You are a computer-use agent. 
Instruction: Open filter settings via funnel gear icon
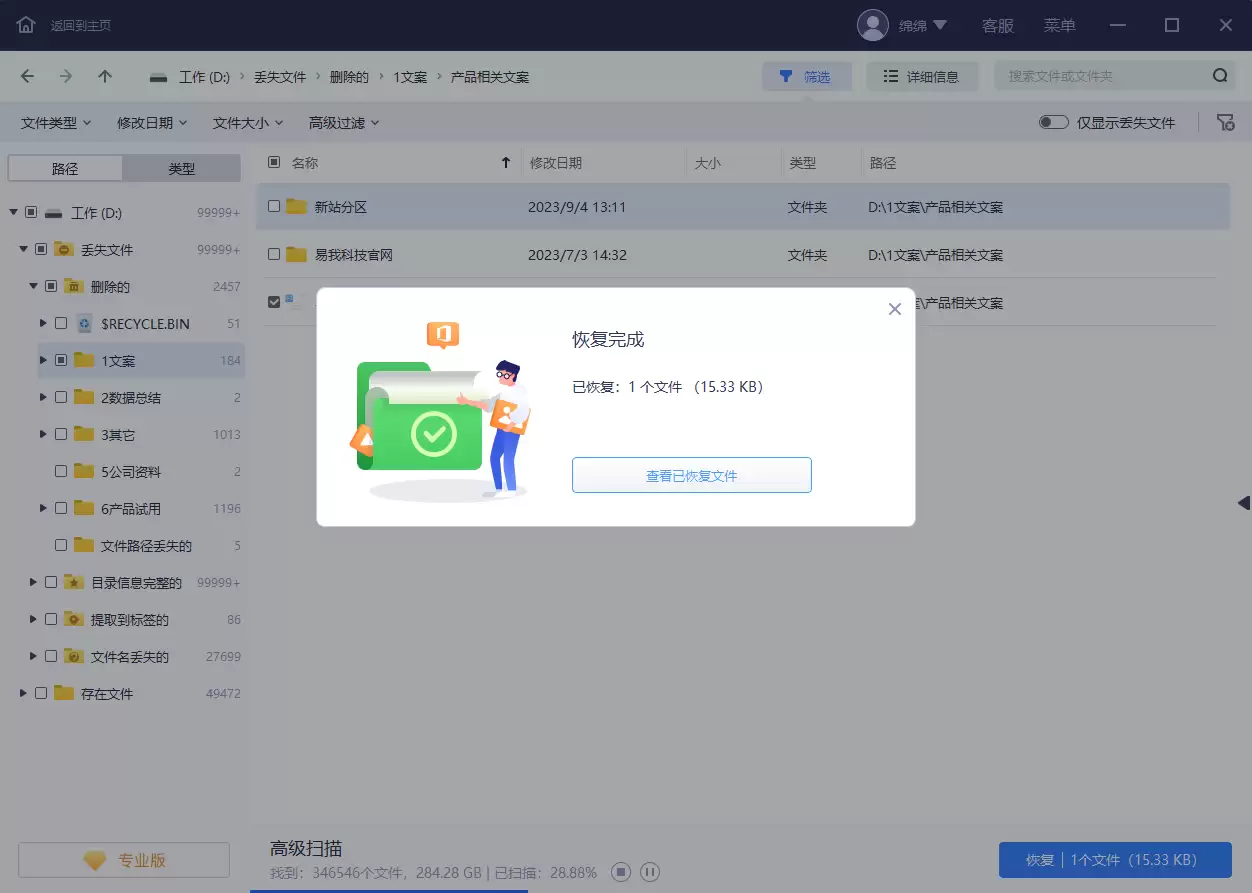pyautogui.click(x=1225, y=122)
